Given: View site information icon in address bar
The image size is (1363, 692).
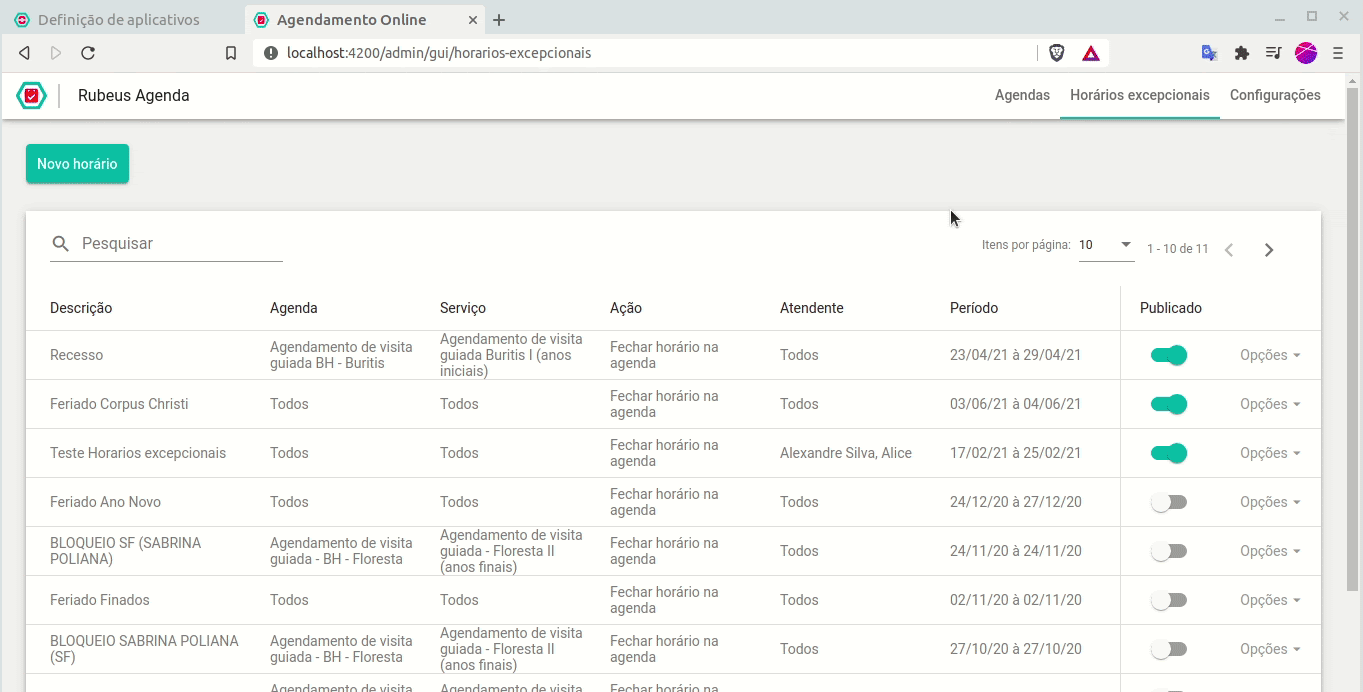Looking at the screenshot, I should tap(271, 53).
